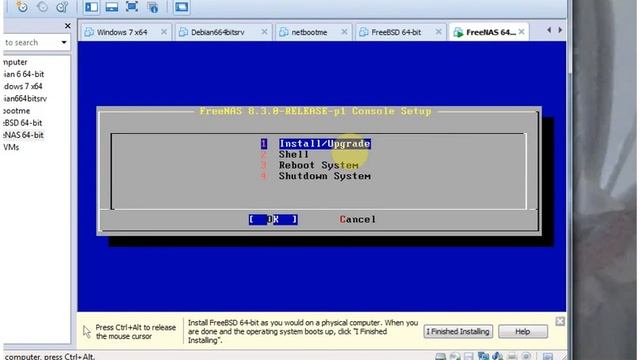
Task: Open the library search dropdown arrow
Action: point(64,42)
